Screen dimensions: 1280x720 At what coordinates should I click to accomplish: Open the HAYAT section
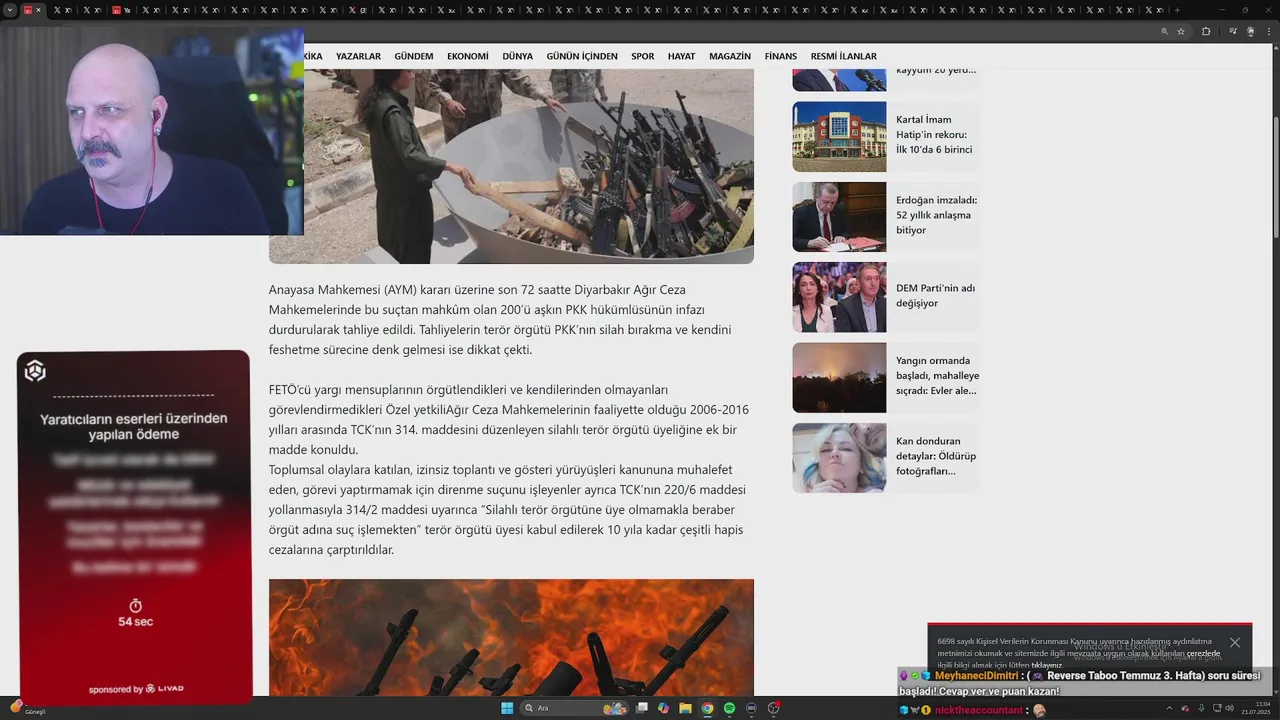[x=682, y=56]
